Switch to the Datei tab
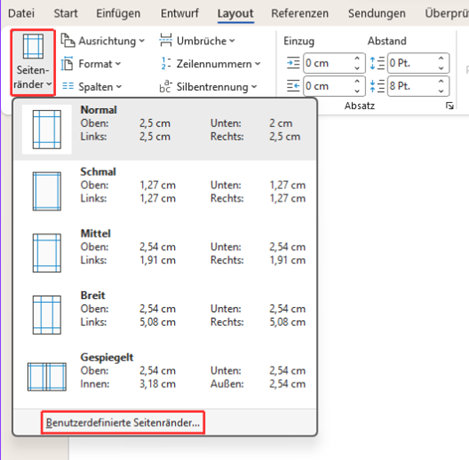This screenshot has width=469, height=460. (x=21, y=13)
